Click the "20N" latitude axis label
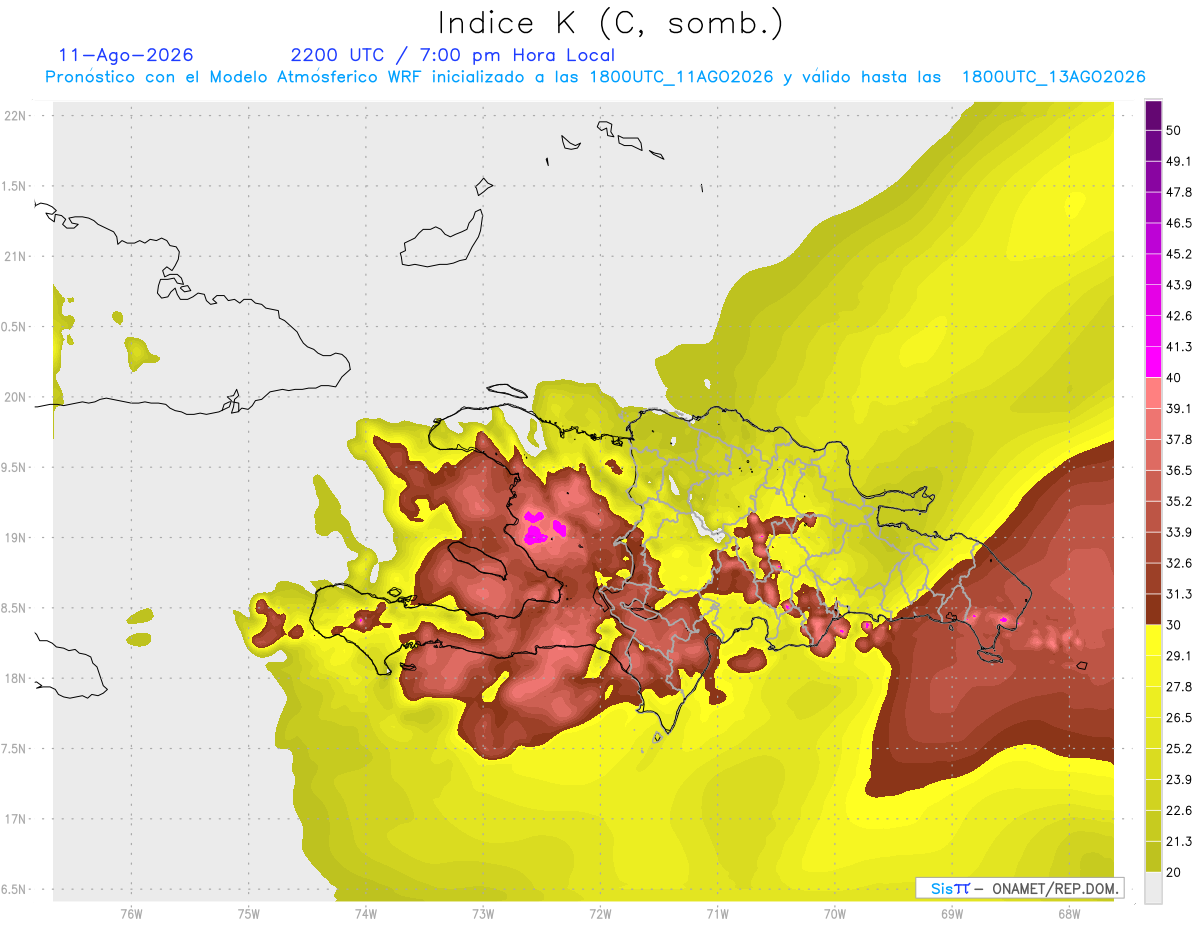This screenshot has height=927, width=1200. tap(16, 398)
